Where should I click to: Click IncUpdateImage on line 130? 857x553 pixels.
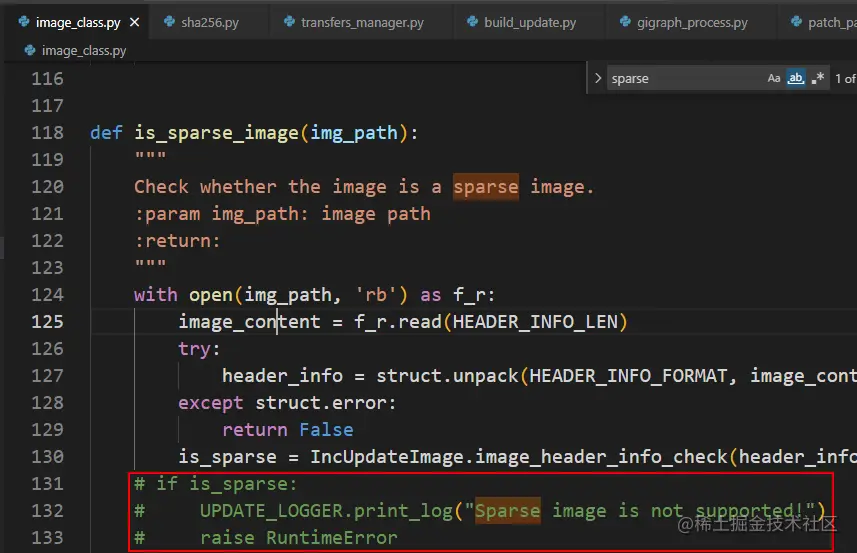click(387, 457)
